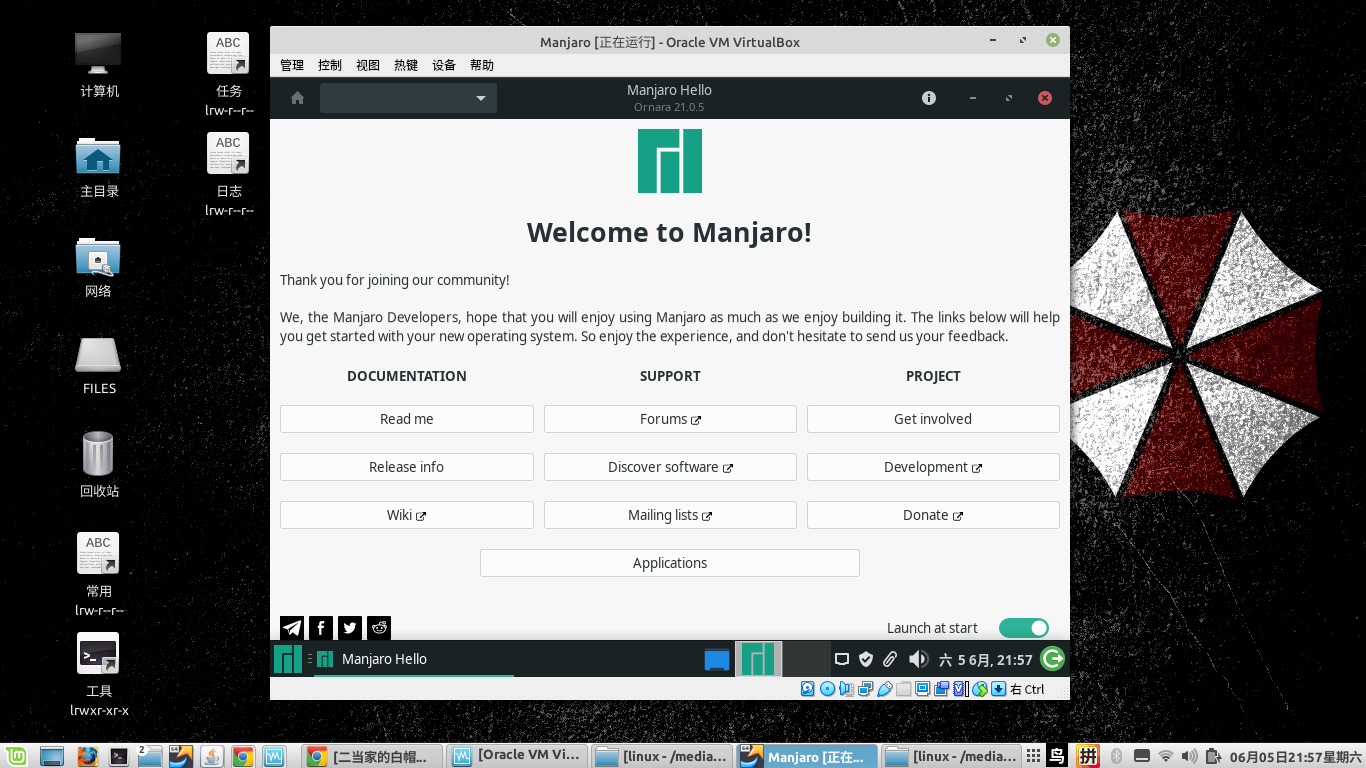
Task: Open the 常用 file shortcut on desktop
Action: 99,574
